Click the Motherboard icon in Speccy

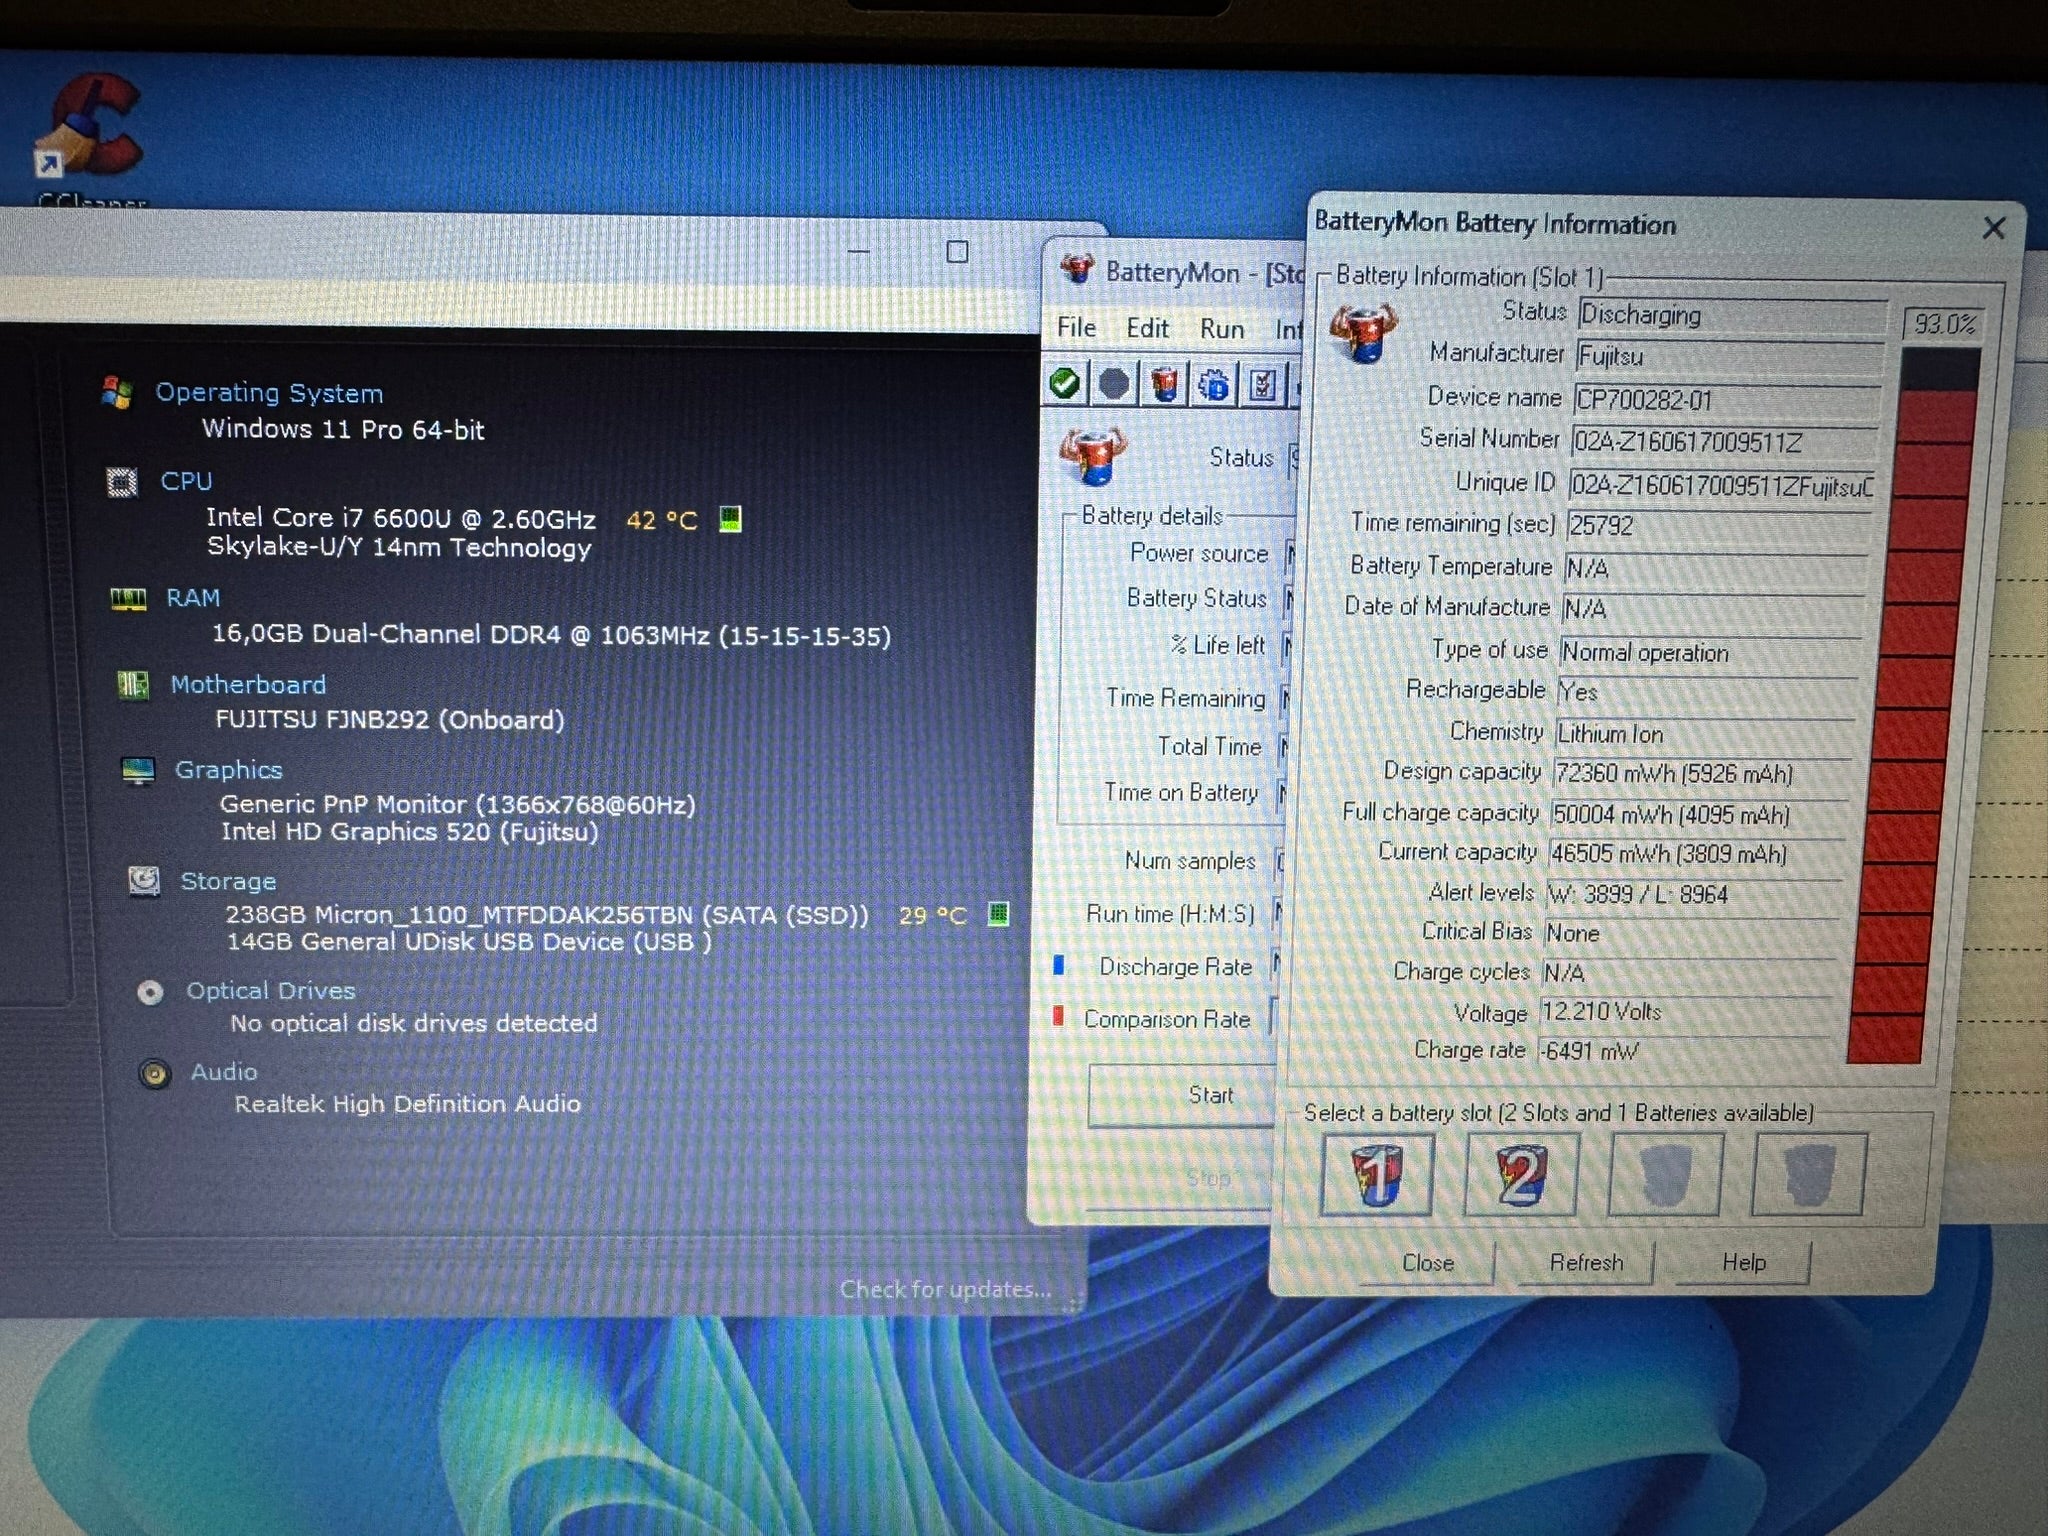click(x=133, y=685)
